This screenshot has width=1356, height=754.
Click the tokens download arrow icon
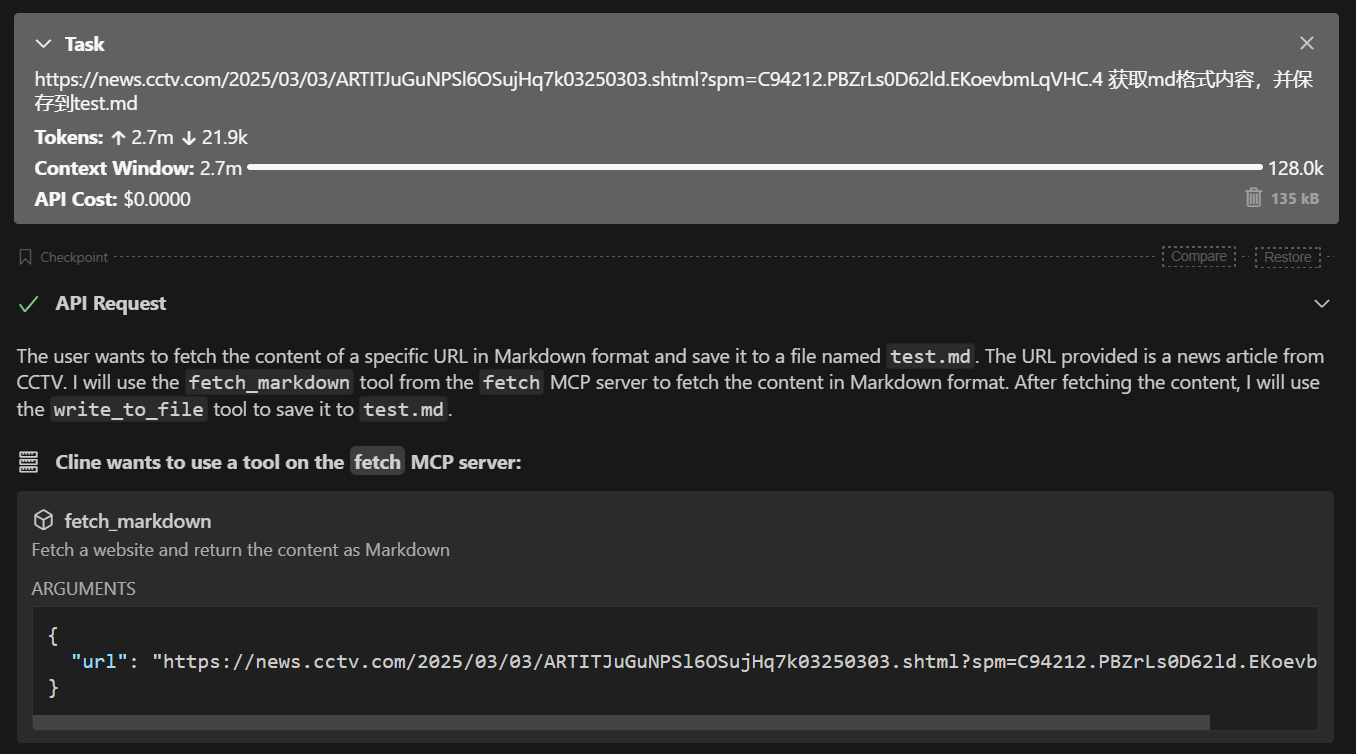pos(188,137)
